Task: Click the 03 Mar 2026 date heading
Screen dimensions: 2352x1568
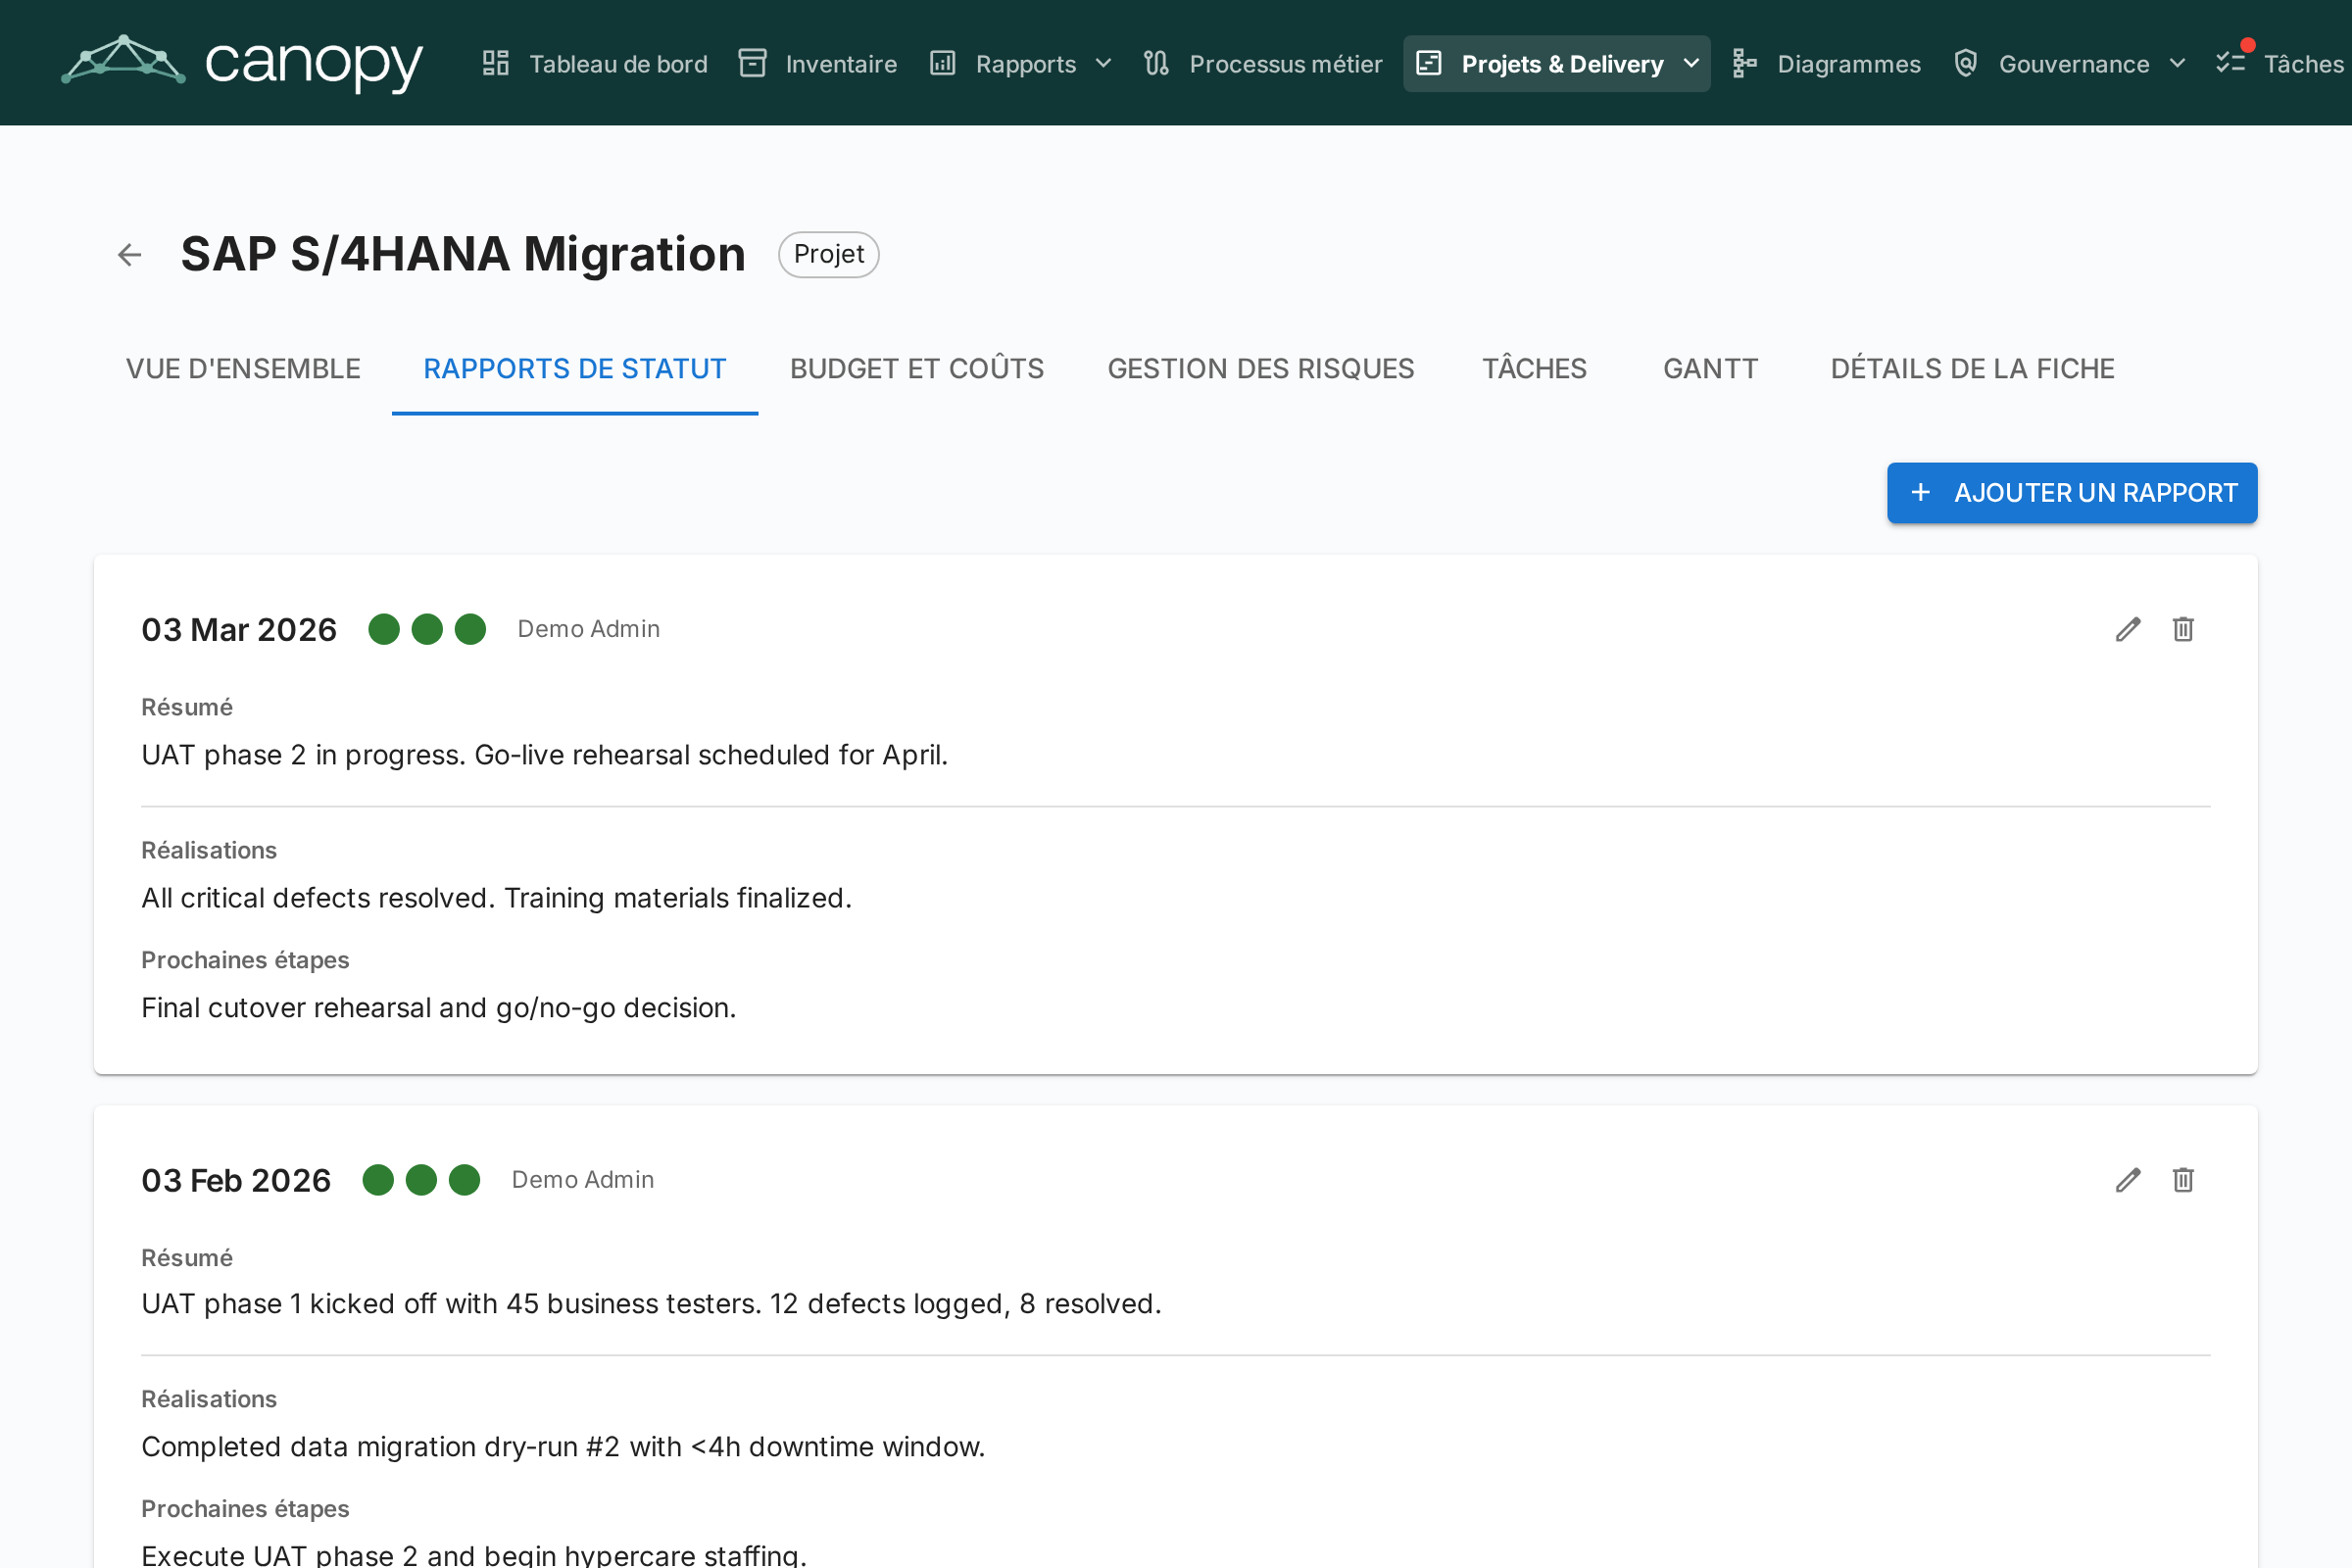Action: pos(239,629)
